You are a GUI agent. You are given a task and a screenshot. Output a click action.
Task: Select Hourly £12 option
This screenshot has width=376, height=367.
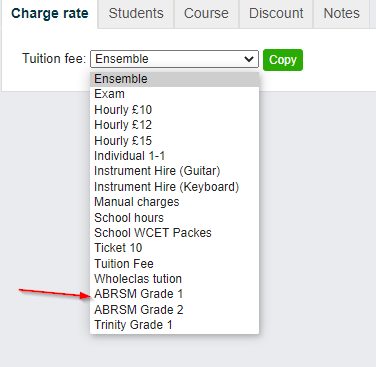174,125
